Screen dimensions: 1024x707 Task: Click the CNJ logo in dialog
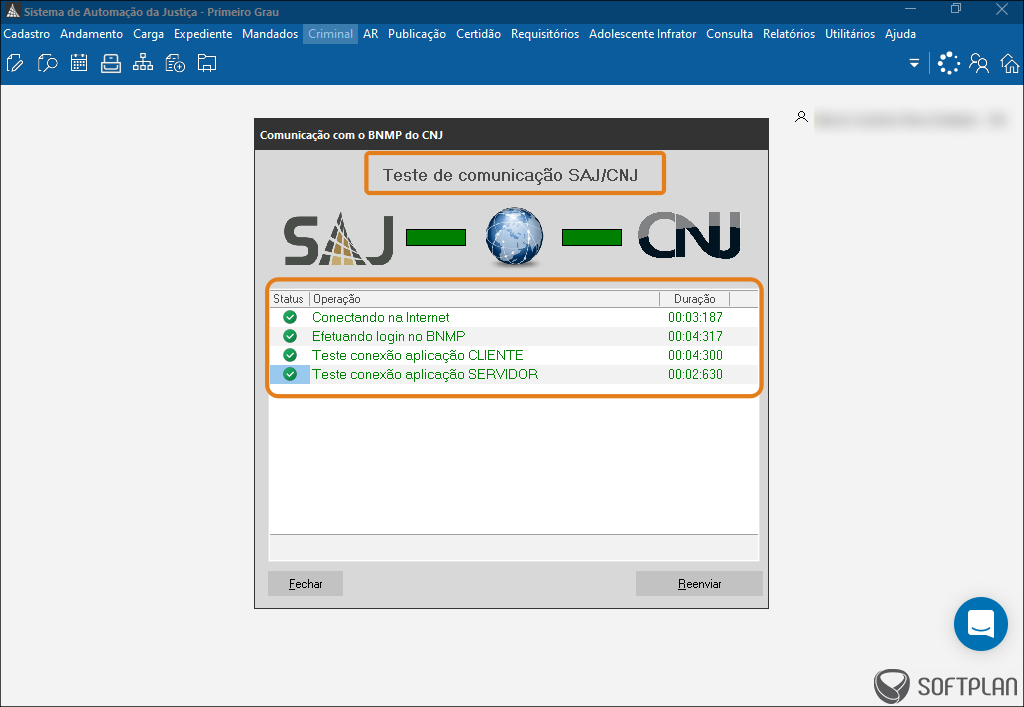(689, 235)
